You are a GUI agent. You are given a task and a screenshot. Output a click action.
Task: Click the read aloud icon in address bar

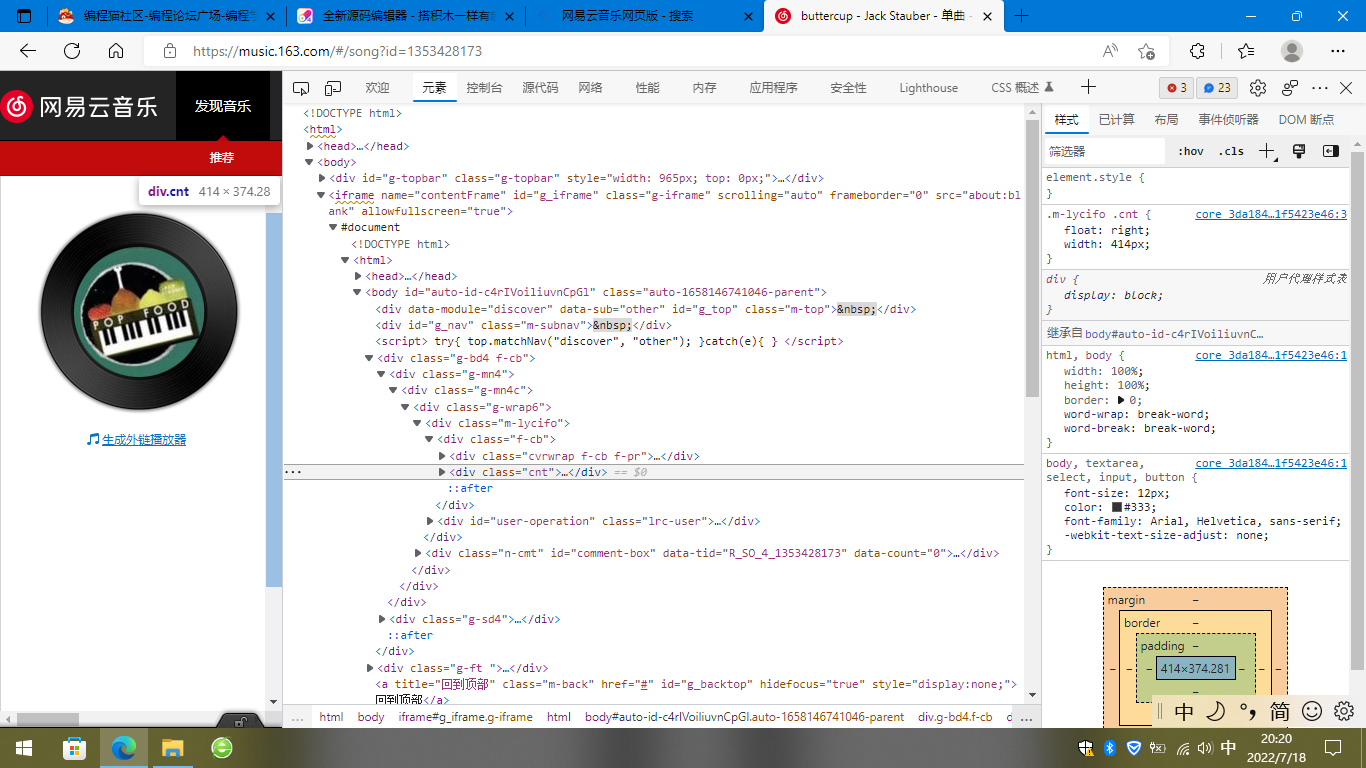pos(1110,51)
